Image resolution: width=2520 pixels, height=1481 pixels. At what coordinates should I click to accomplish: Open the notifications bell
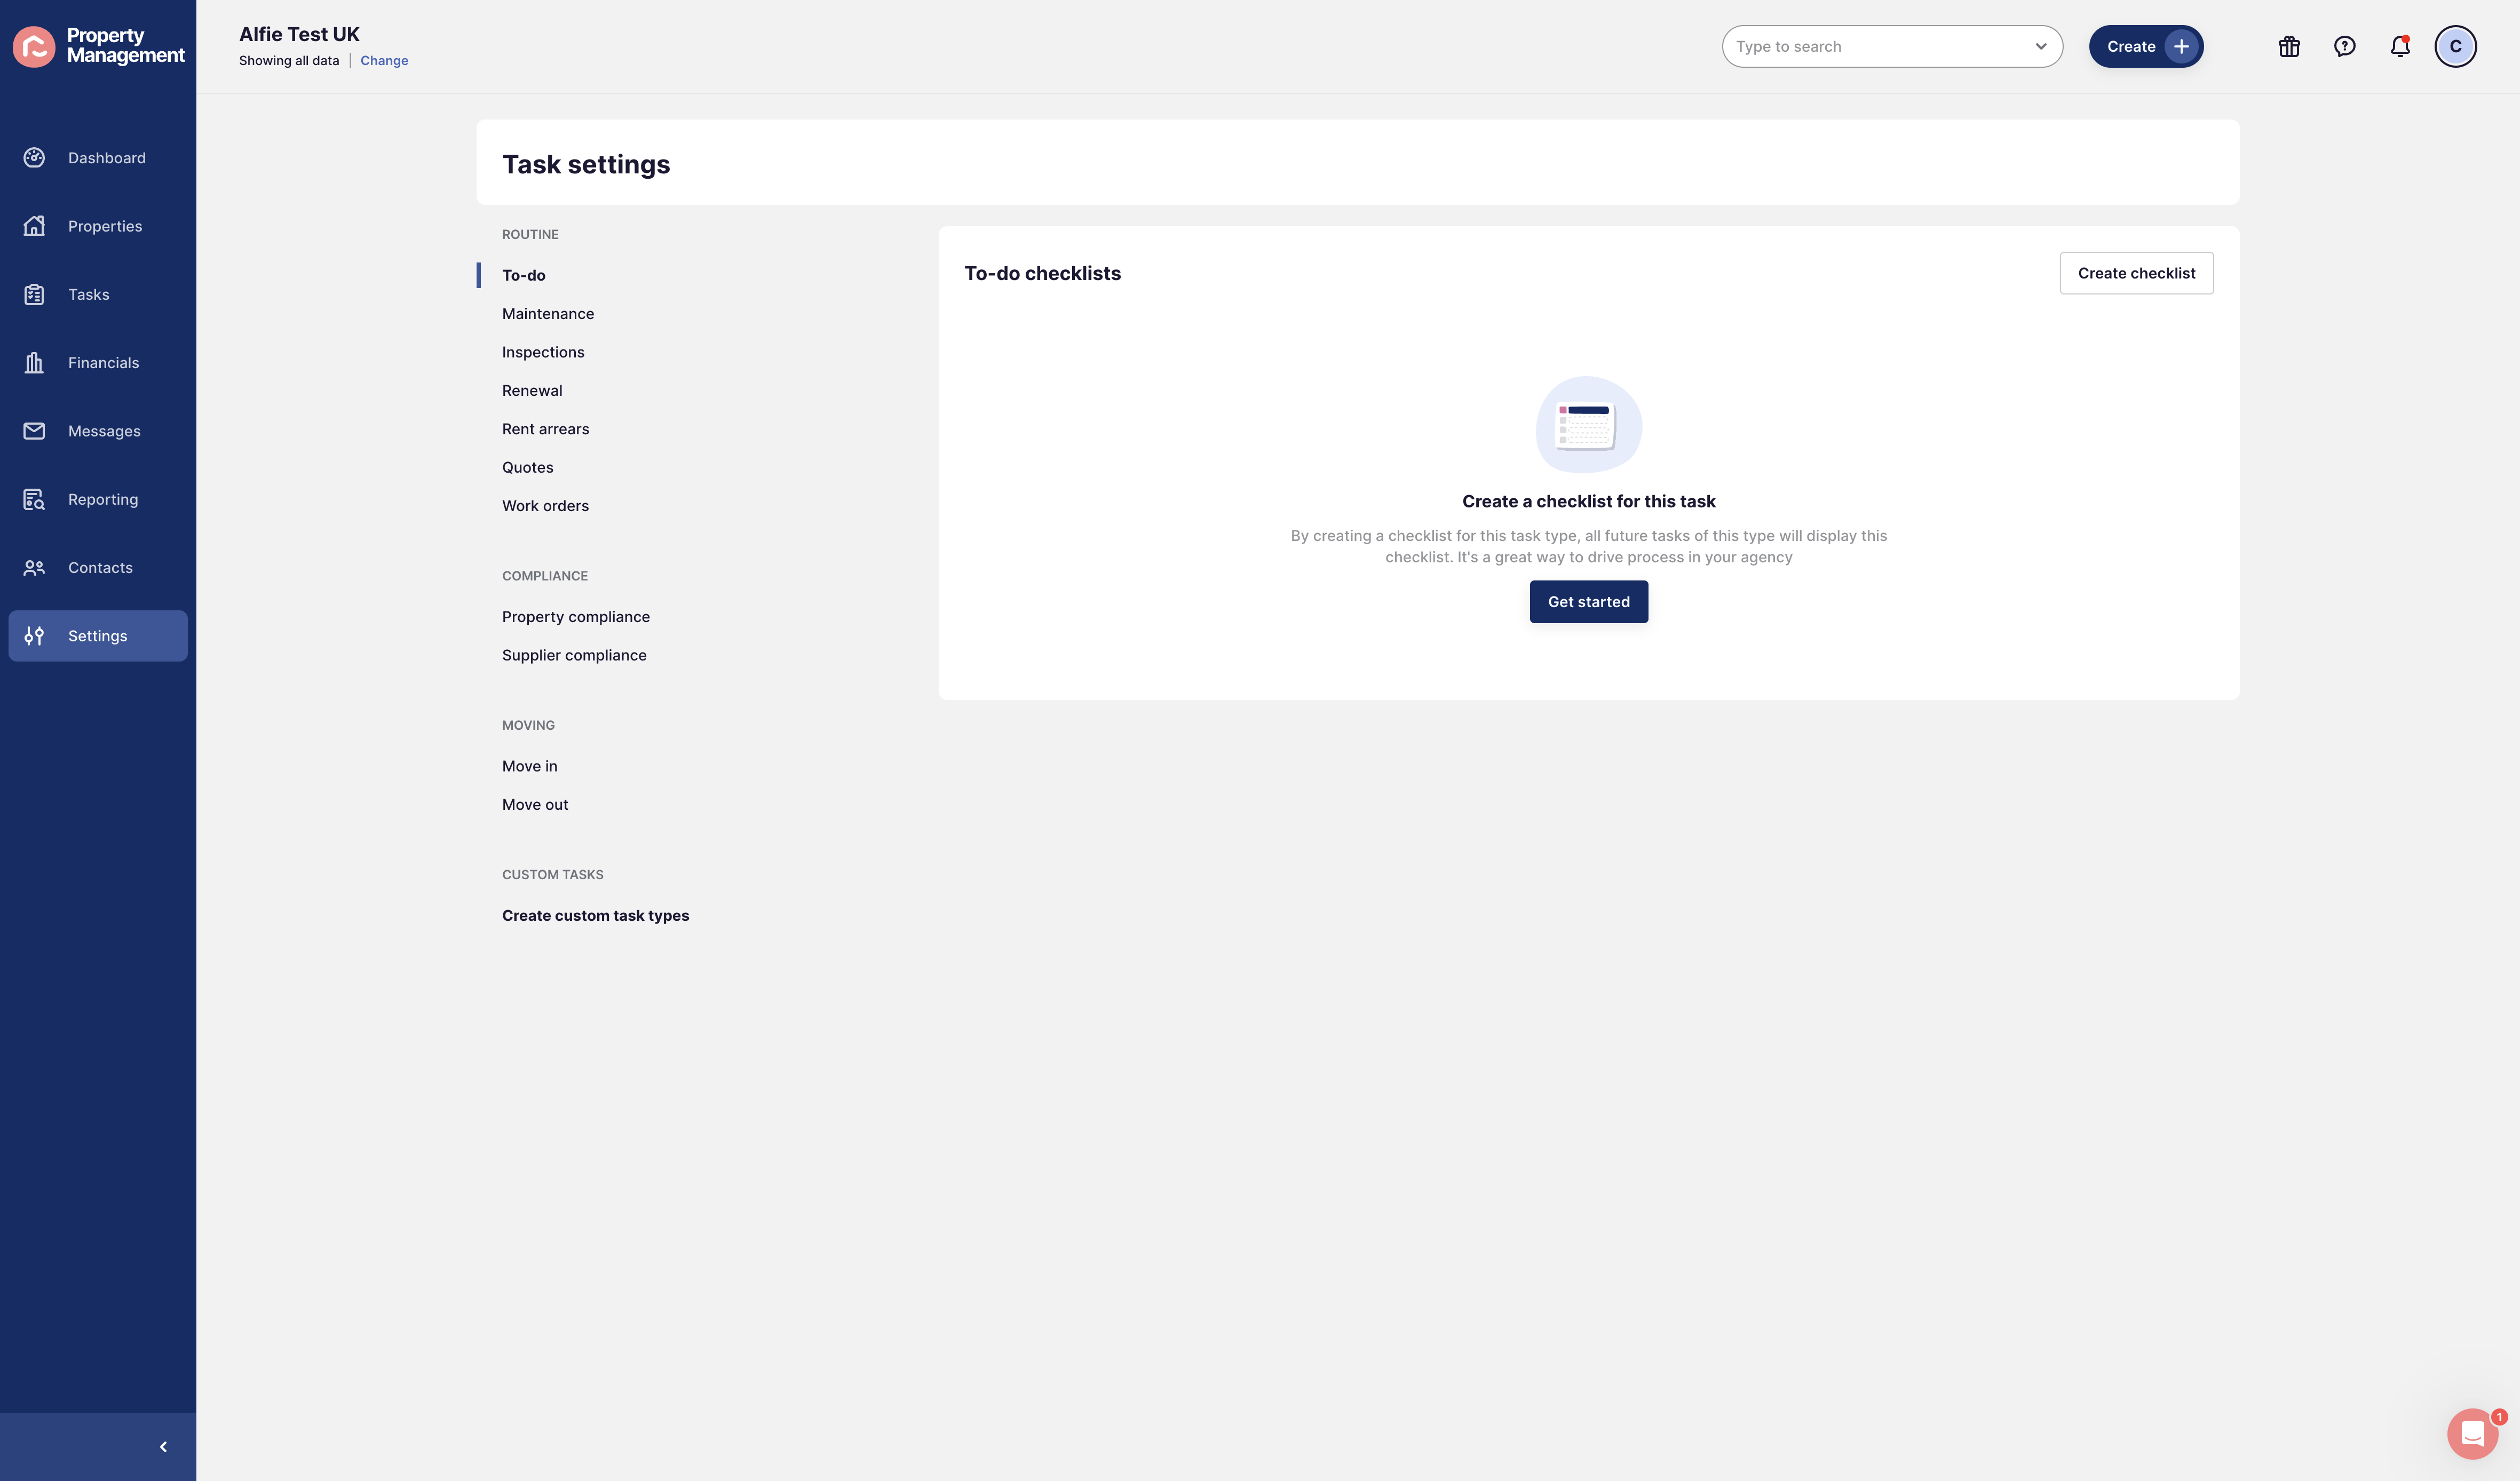2400,46
